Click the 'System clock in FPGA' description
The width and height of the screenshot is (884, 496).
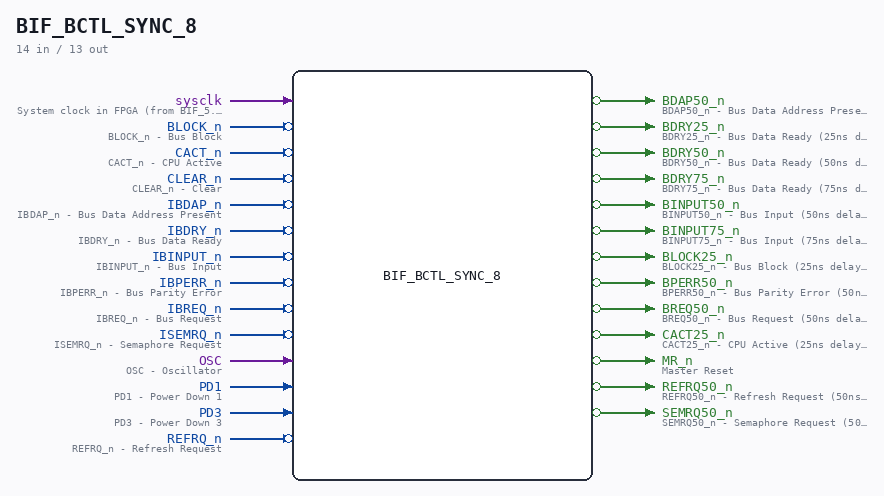coord(120,110)
